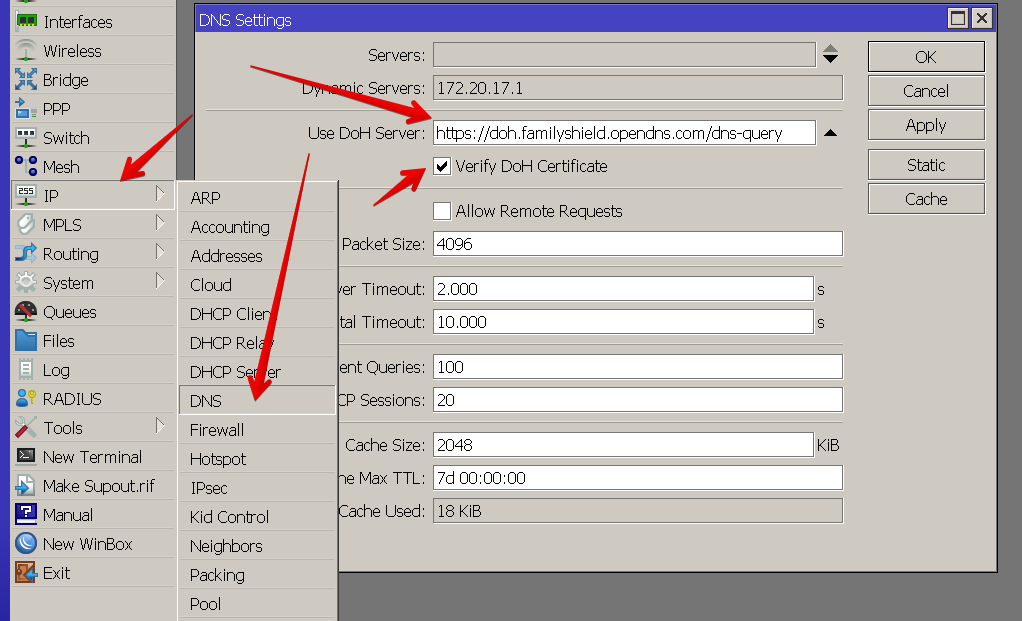This screenshot has width=1022, height=621.
Task: Open the Cache button
Action: 926,199
